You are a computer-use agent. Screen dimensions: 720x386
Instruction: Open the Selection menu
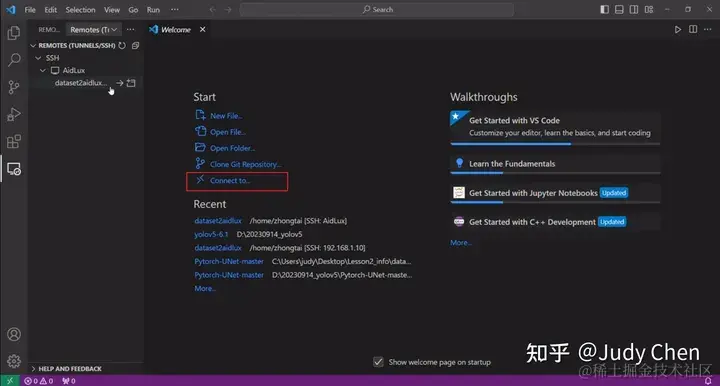pos(80,10)
